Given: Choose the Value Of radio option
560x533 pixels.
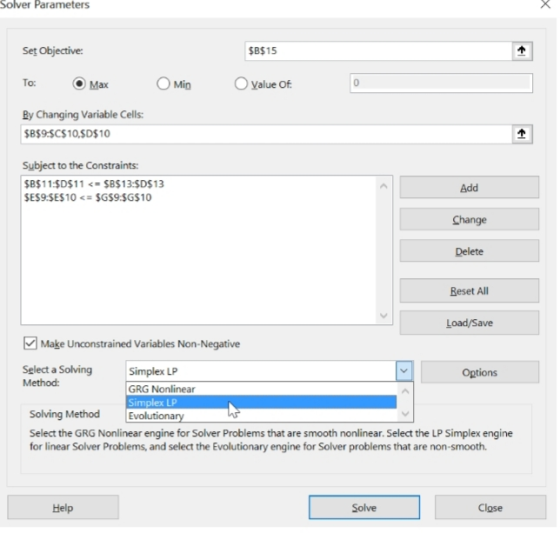Looking at the screenshot, I should point(241,84).
